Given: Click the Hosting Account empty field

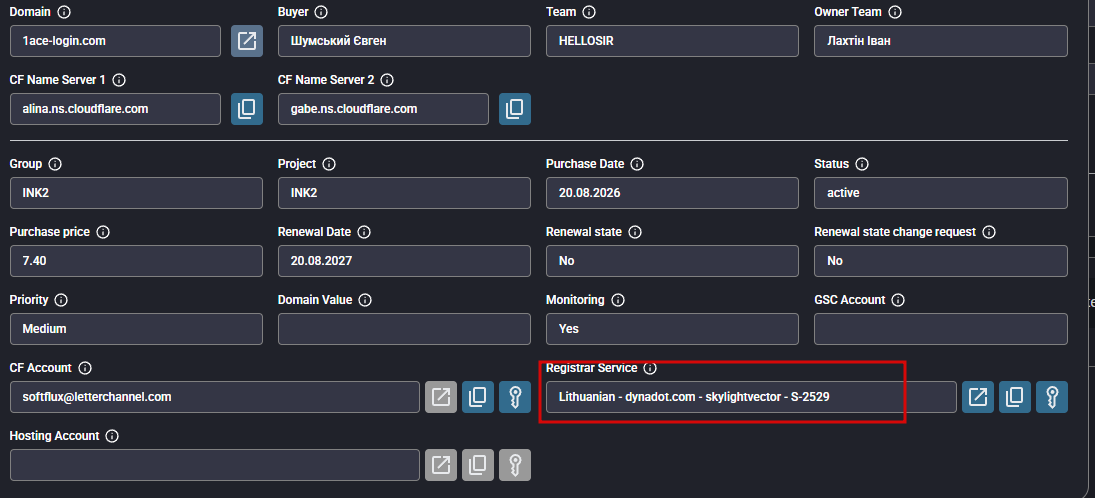Looking at the screenshot, I should pyautogui.click(x=214, y=464).
